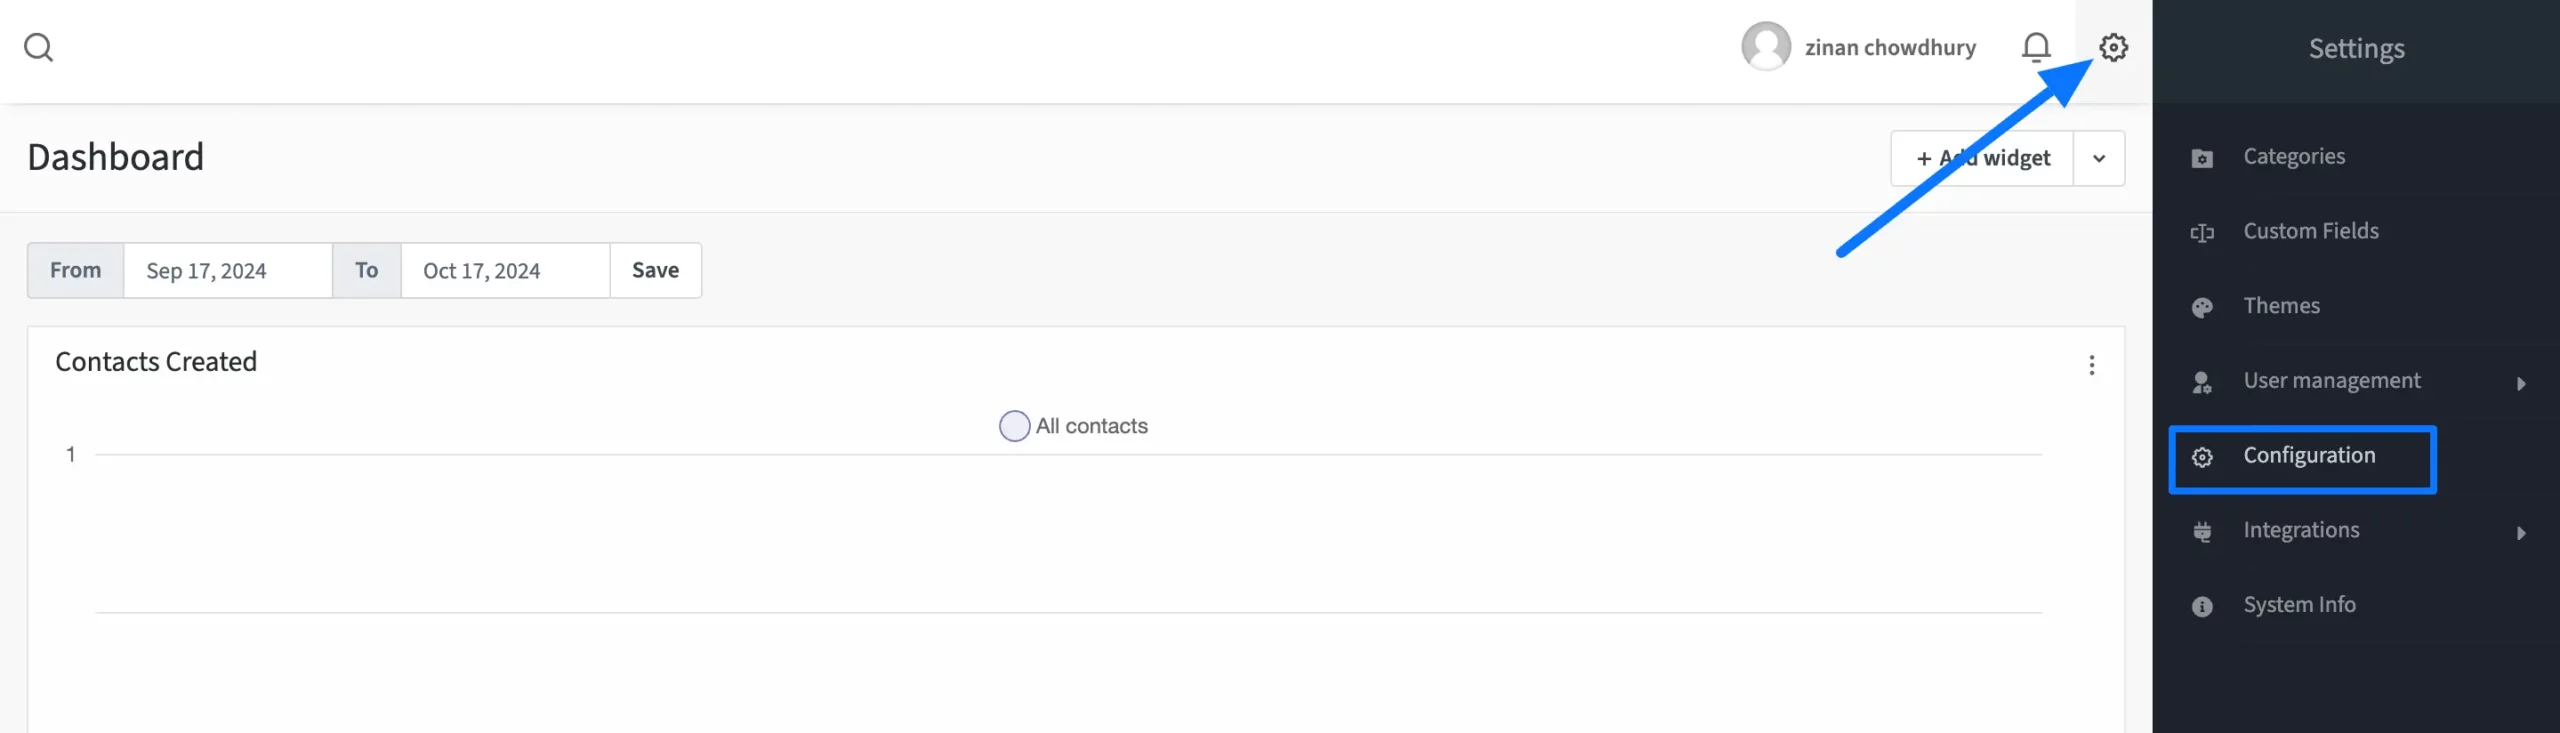Open the notifications bell

pyautogui.click(x=2036, y=46)
